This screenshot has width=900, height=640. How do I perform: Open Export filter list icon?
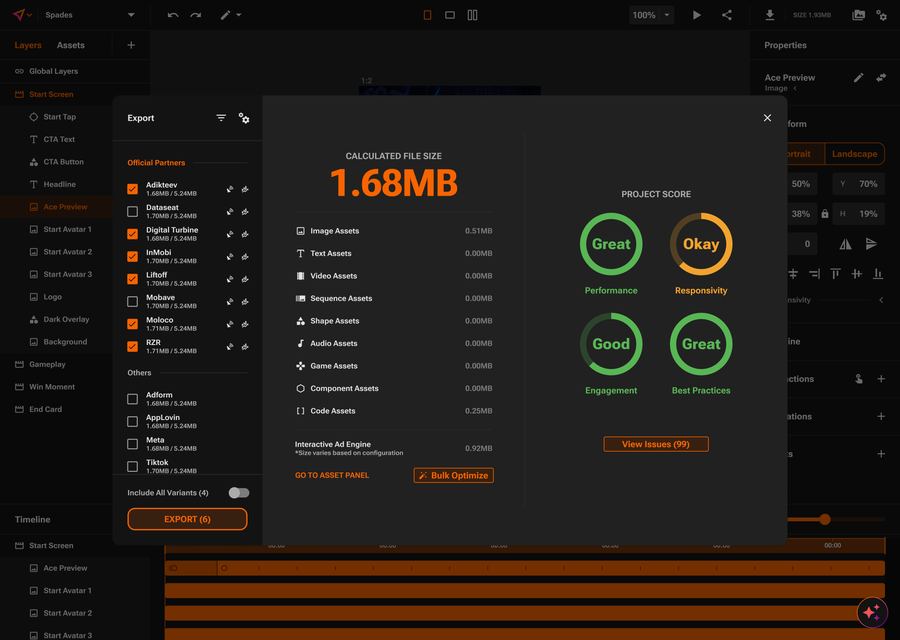point(221,118)
